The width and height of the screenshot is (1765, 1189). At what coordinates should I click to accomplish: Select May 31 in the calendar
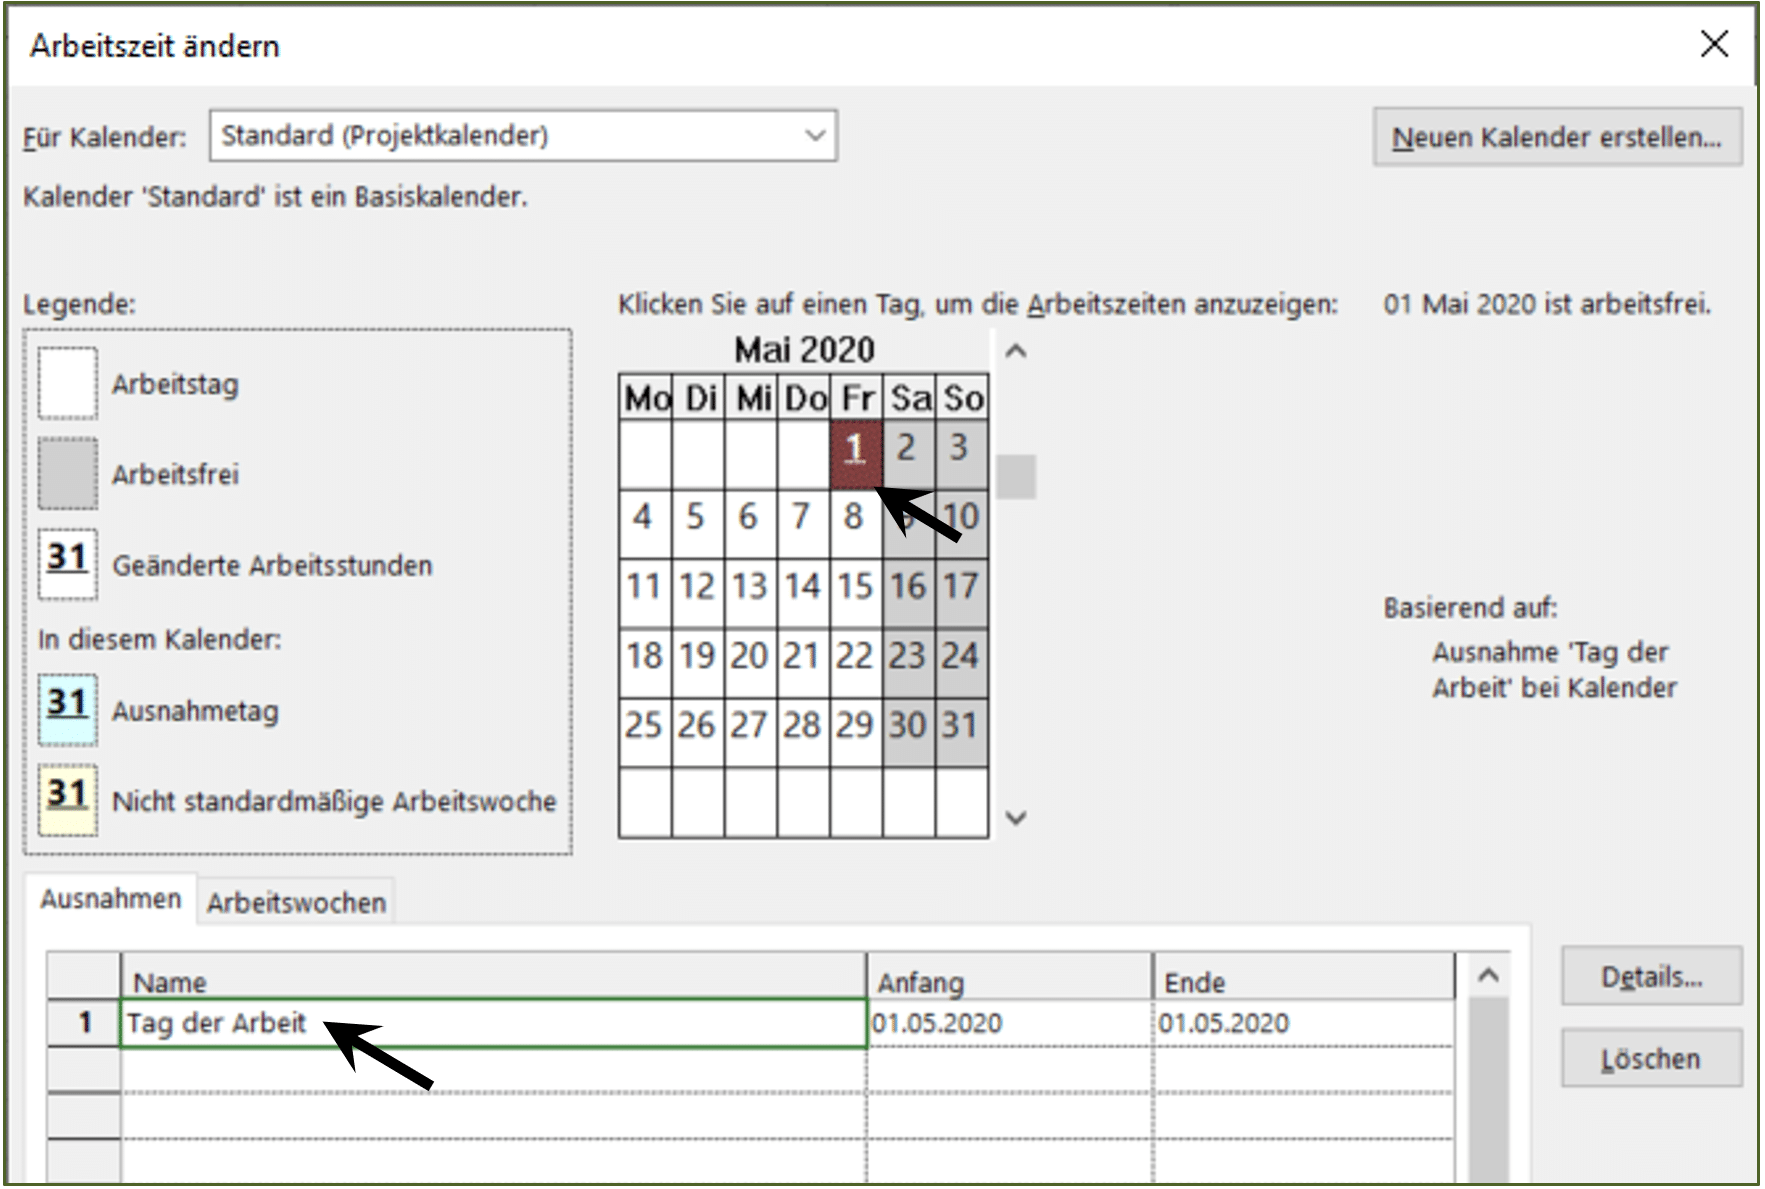coord(961,732)
